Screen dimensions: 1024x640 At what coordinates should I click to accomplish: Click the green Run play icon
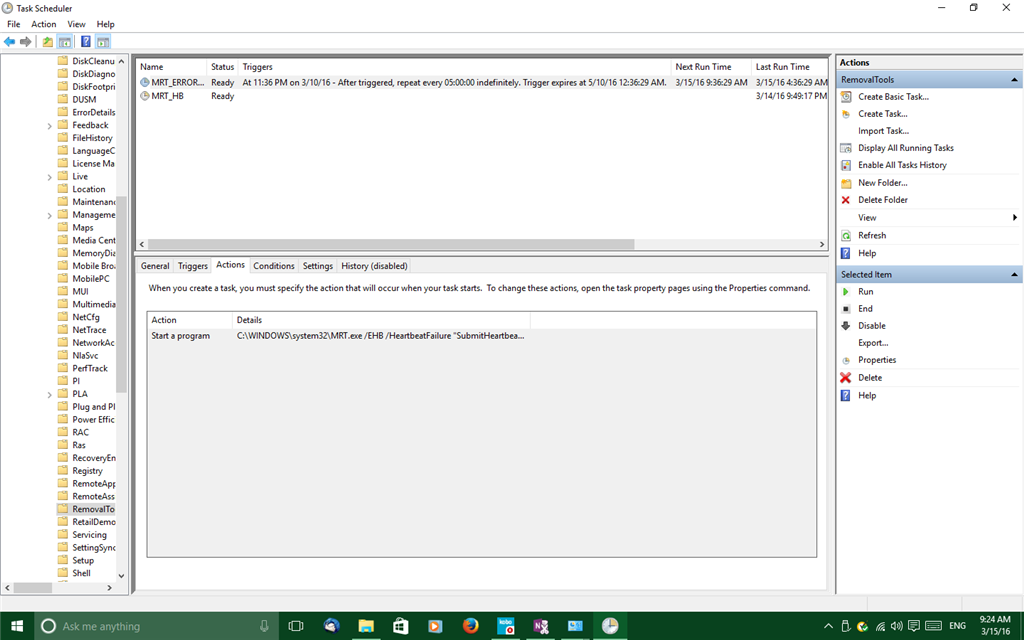846,292
